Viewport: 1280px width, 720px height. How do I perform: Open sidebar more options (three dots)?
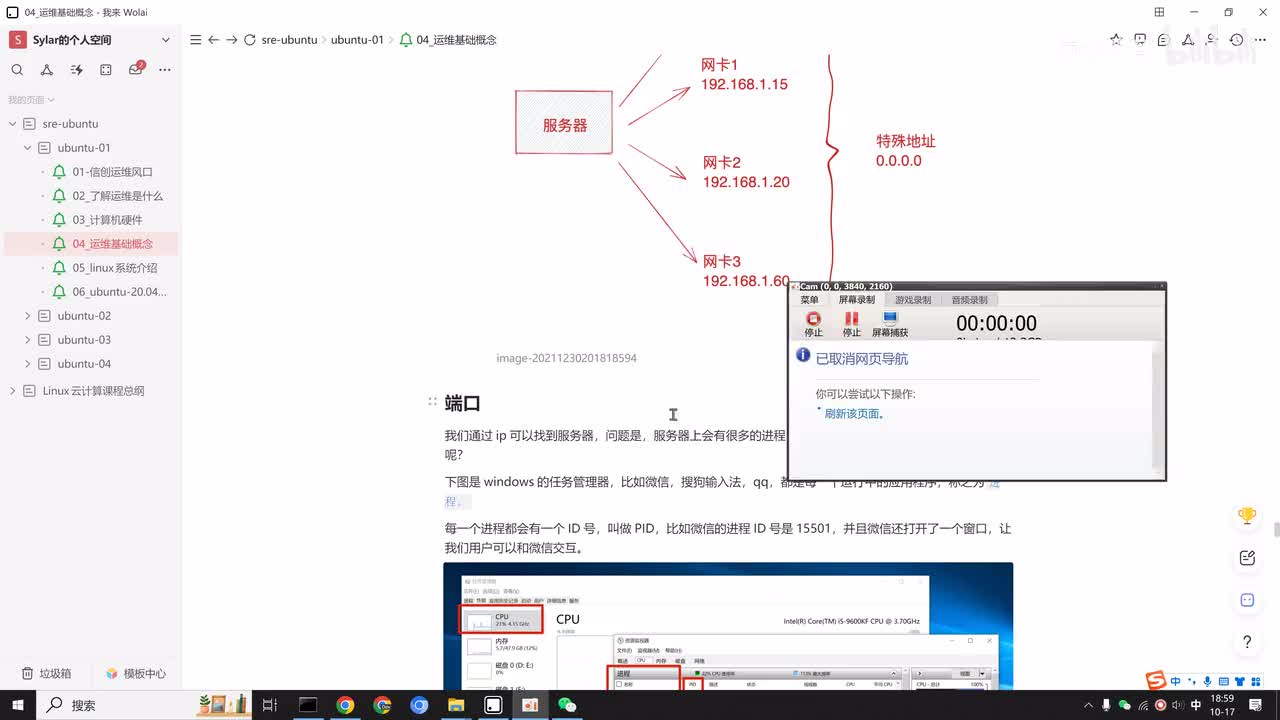[x=165, y=70]
